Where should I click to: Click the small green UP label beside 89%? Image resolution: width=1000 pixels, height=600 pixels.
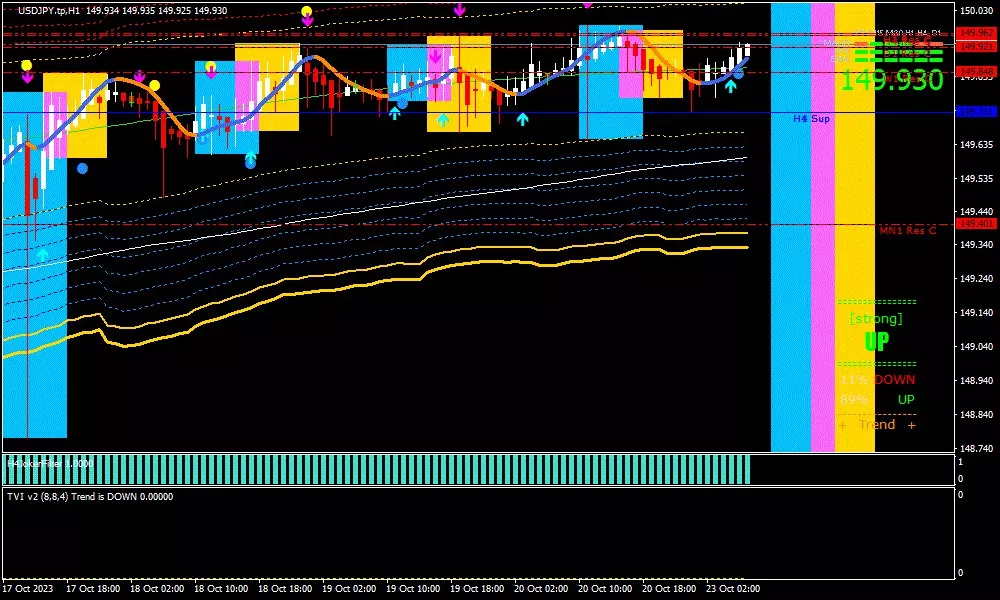[906, 400]
